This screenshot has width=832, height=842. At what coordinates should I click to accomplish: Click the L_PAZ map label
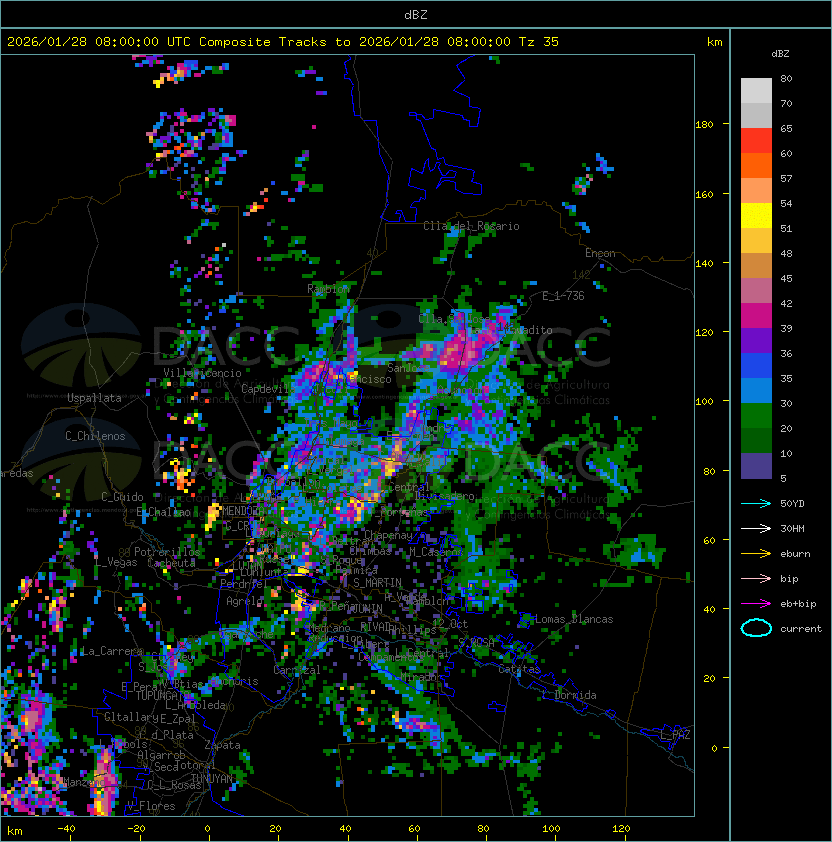[675, 735]
